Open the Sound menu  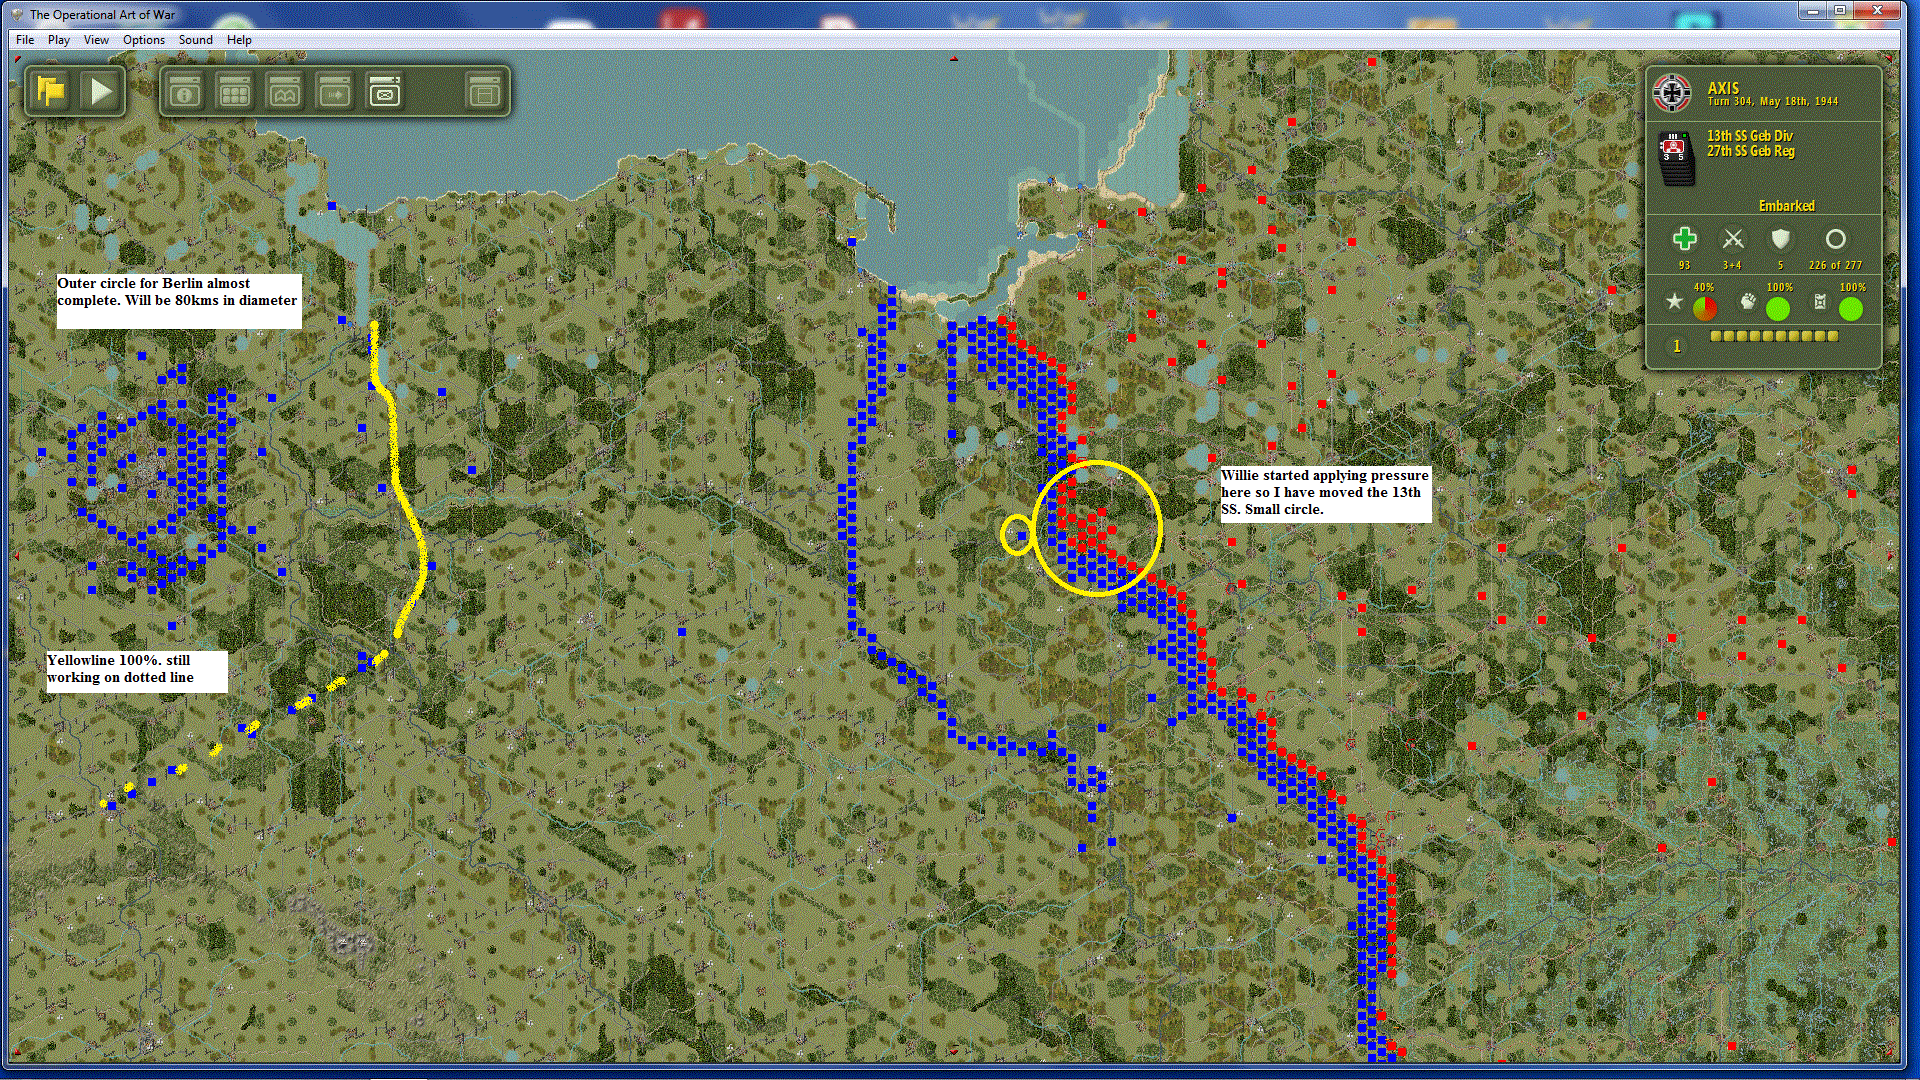(196, 40)
